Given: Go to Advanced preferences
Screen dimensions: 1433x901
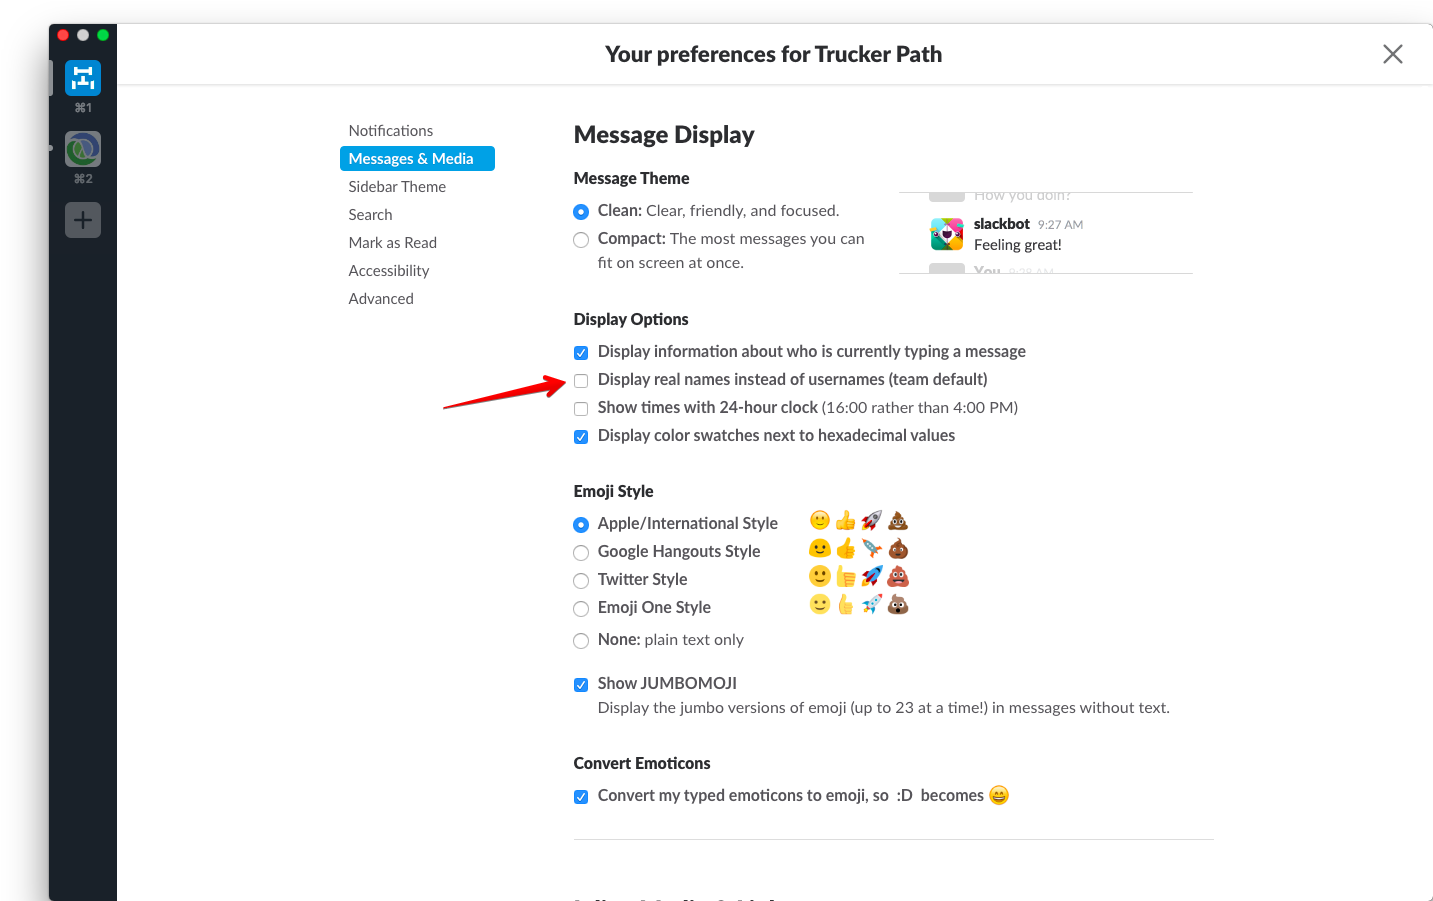Looking at the screenshot, I should (381, 298).
